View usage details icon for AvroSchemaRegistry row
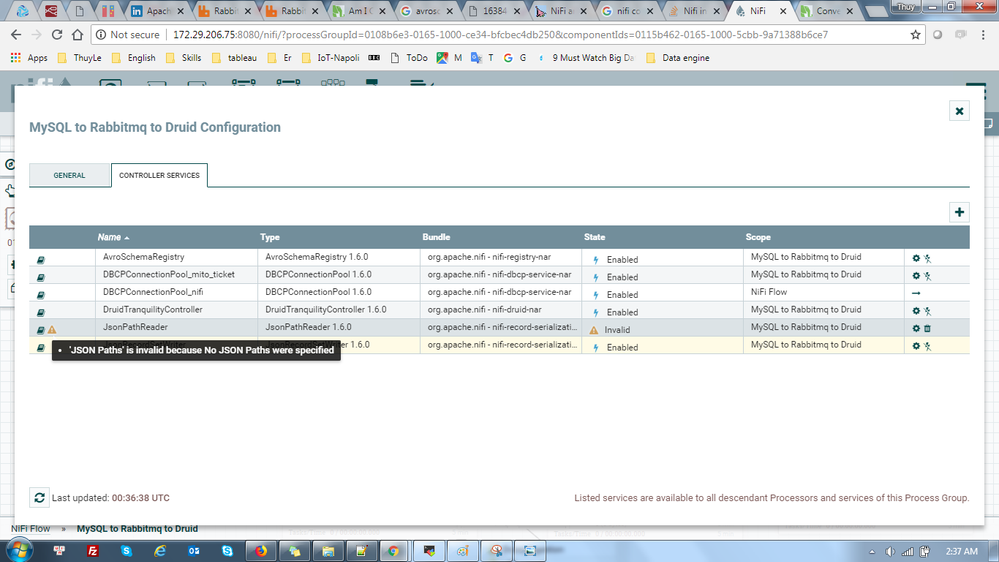 click(x=41, y=260)
